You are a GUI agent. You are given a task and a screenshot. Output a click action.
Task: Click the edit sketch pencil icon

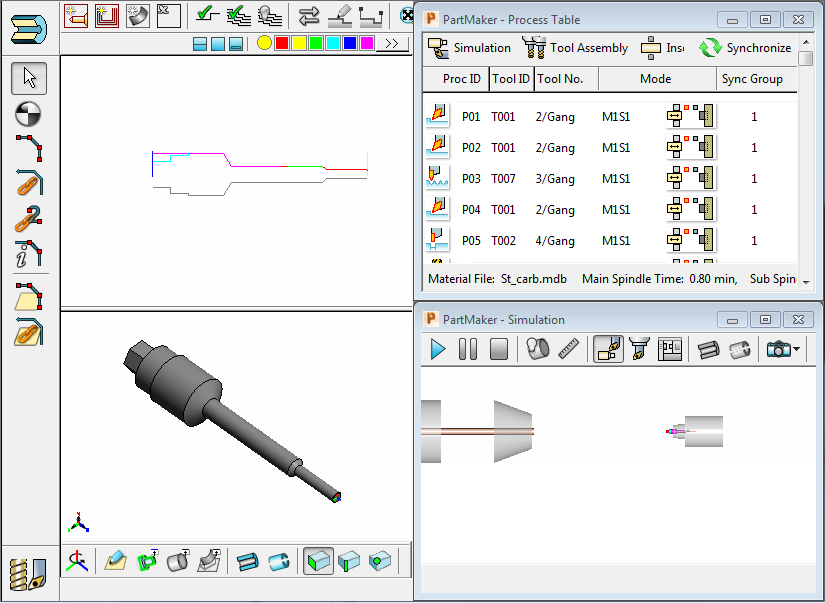(x=115, y=561)
